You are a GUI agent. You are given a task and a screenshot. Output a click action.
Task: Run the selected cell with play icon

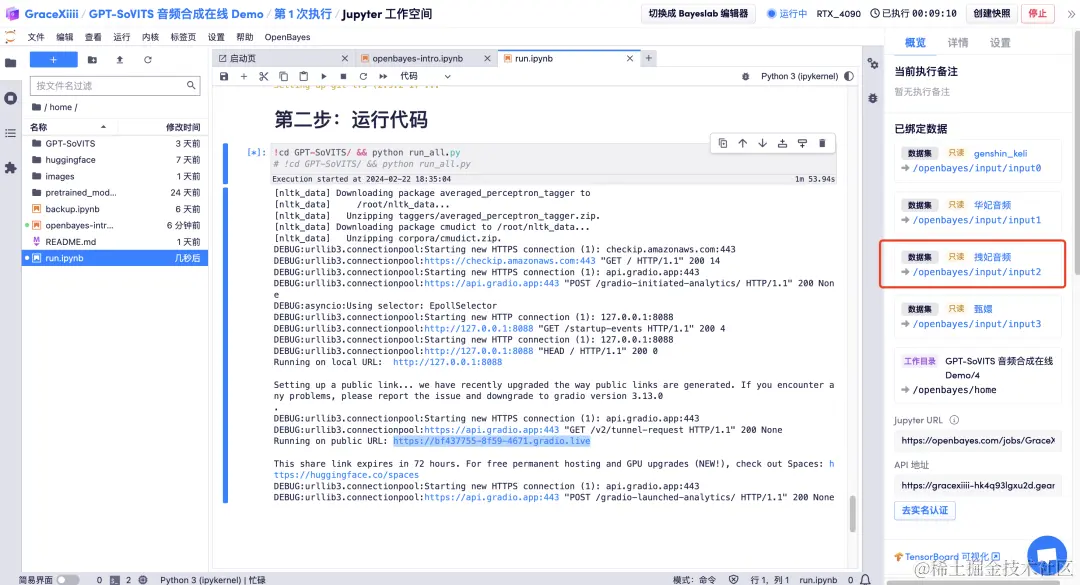click(324, 76)
